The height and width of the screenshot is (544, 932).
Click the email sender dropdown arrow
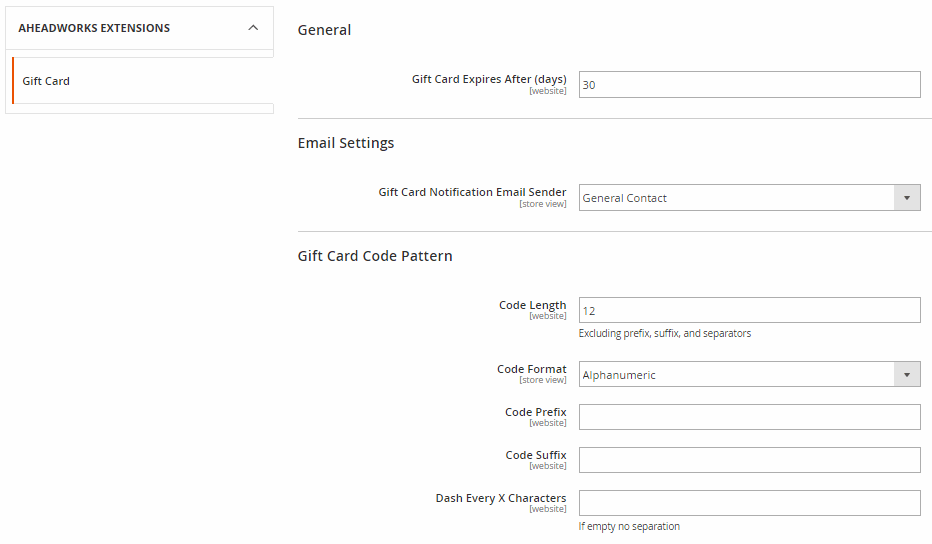click(907, 197)
